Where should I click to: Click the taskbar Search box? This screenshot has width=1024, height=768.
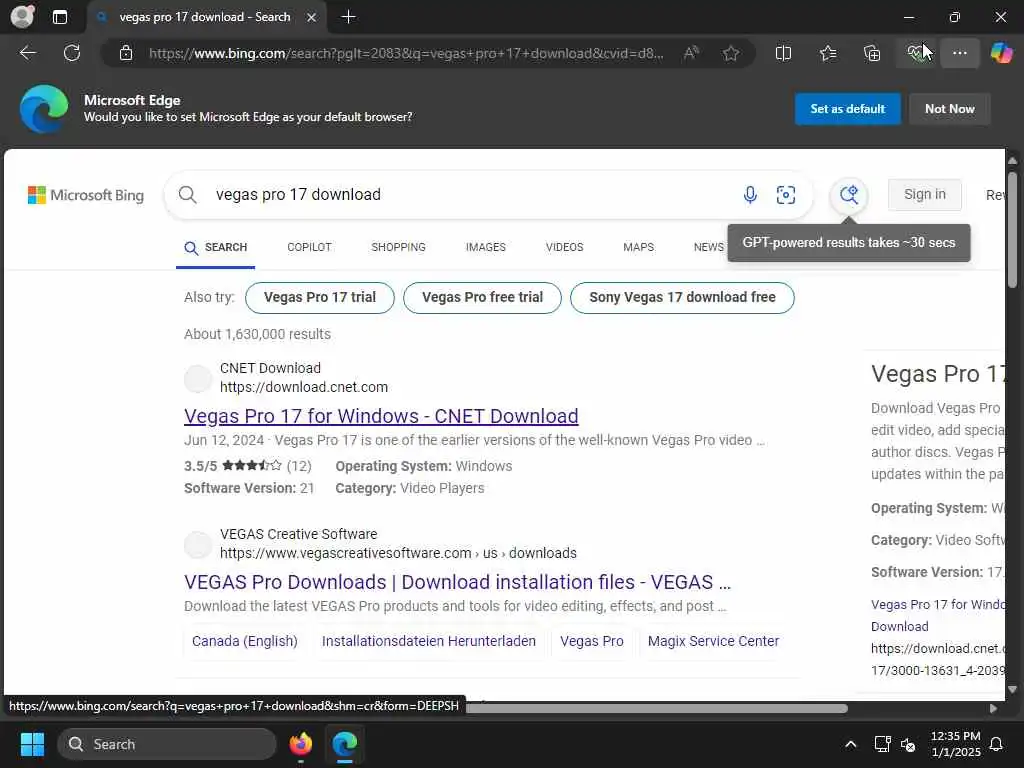click(x=167, y=744)
